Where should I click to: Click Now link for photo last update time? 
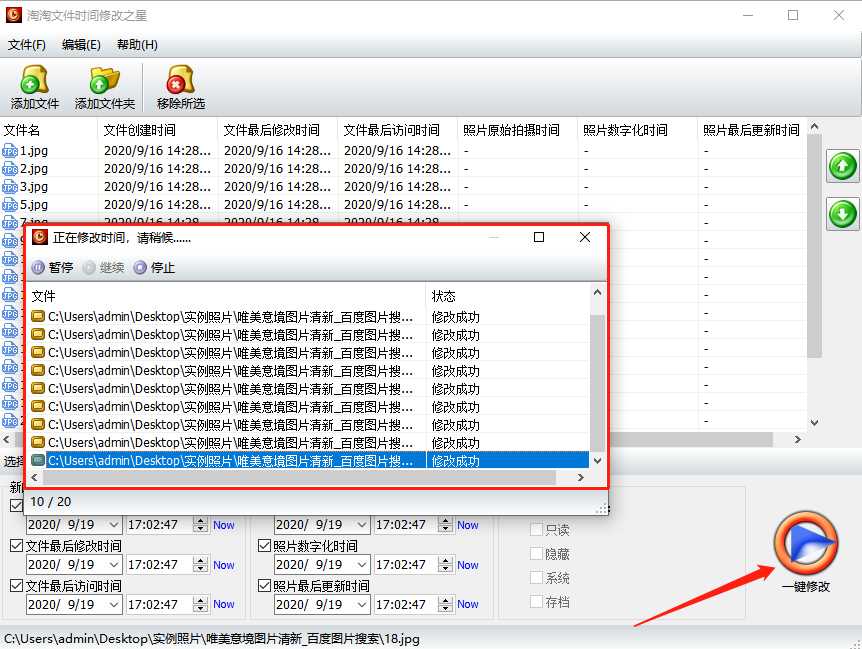(468, 604)
